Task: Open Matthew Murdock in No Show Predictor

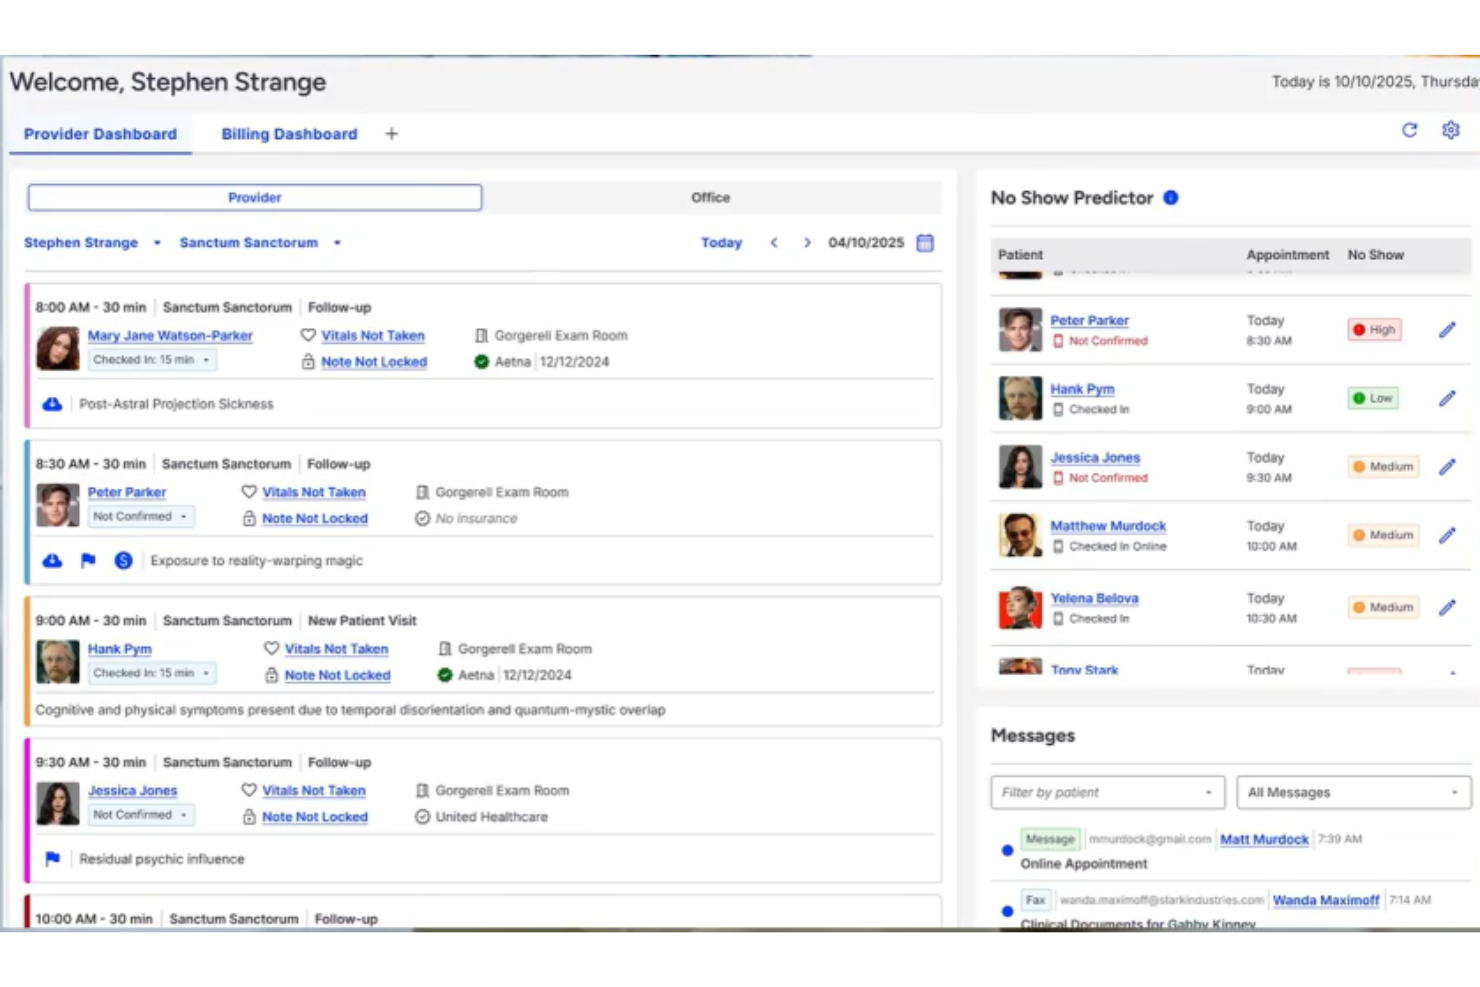Action: coord(1108,526)
